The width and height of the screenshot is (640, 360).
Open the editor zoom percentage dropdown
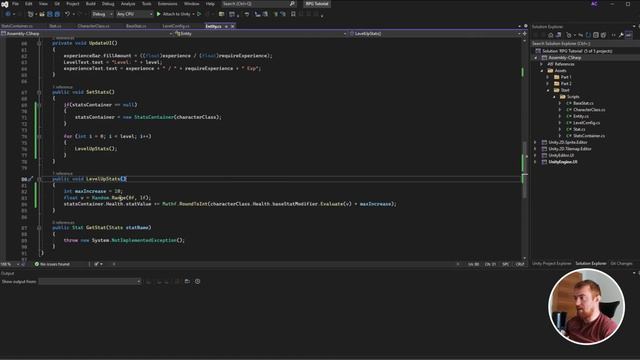coord(10,264)
